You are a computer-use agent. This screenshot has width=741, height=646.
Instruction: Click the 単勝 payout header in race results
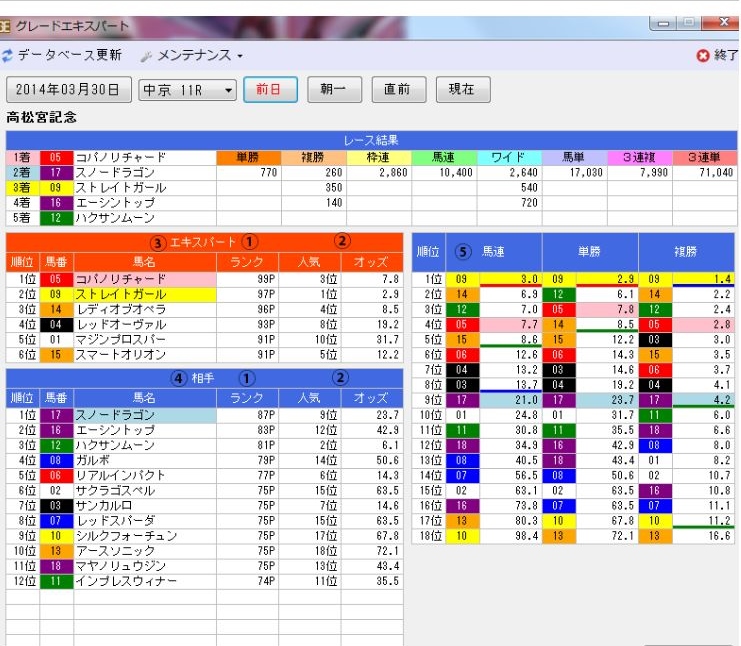[249, 157]
